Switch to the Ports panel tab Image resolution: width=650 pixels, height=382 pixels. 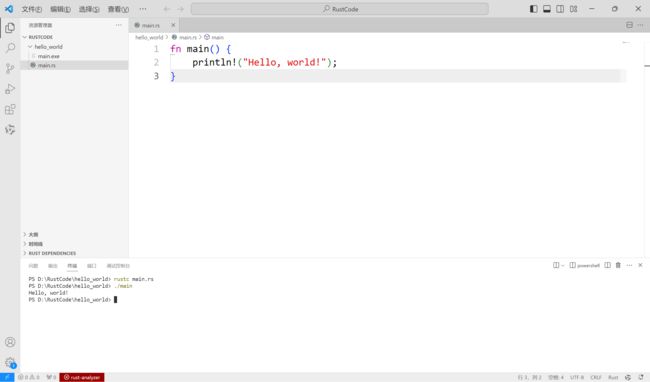pos(92,266)
